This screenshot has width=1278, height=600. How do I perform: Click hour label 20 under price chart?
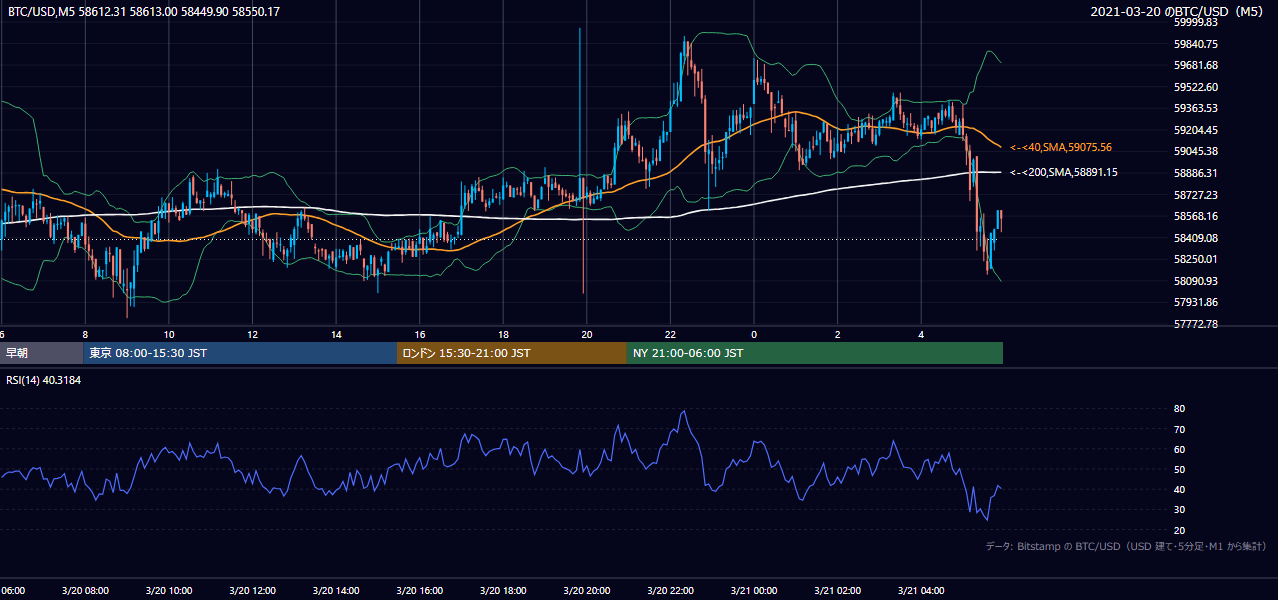click(587, 335)
